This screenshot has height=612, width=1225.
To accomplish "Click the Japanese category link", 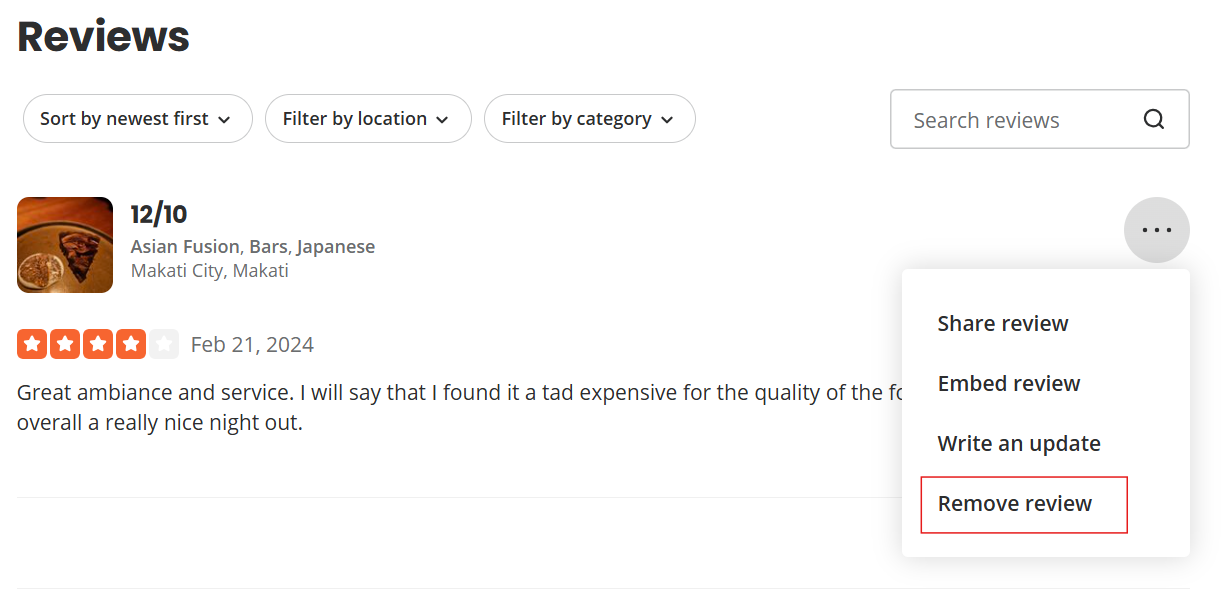I will pos(336,247).
